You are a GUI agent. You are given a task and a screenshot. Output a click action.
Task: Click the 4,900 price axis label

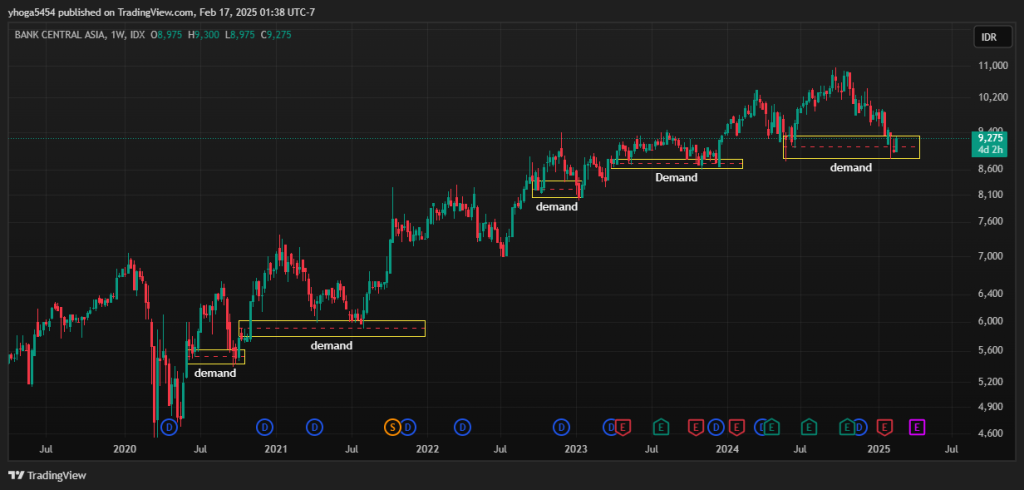click(991, 406)
